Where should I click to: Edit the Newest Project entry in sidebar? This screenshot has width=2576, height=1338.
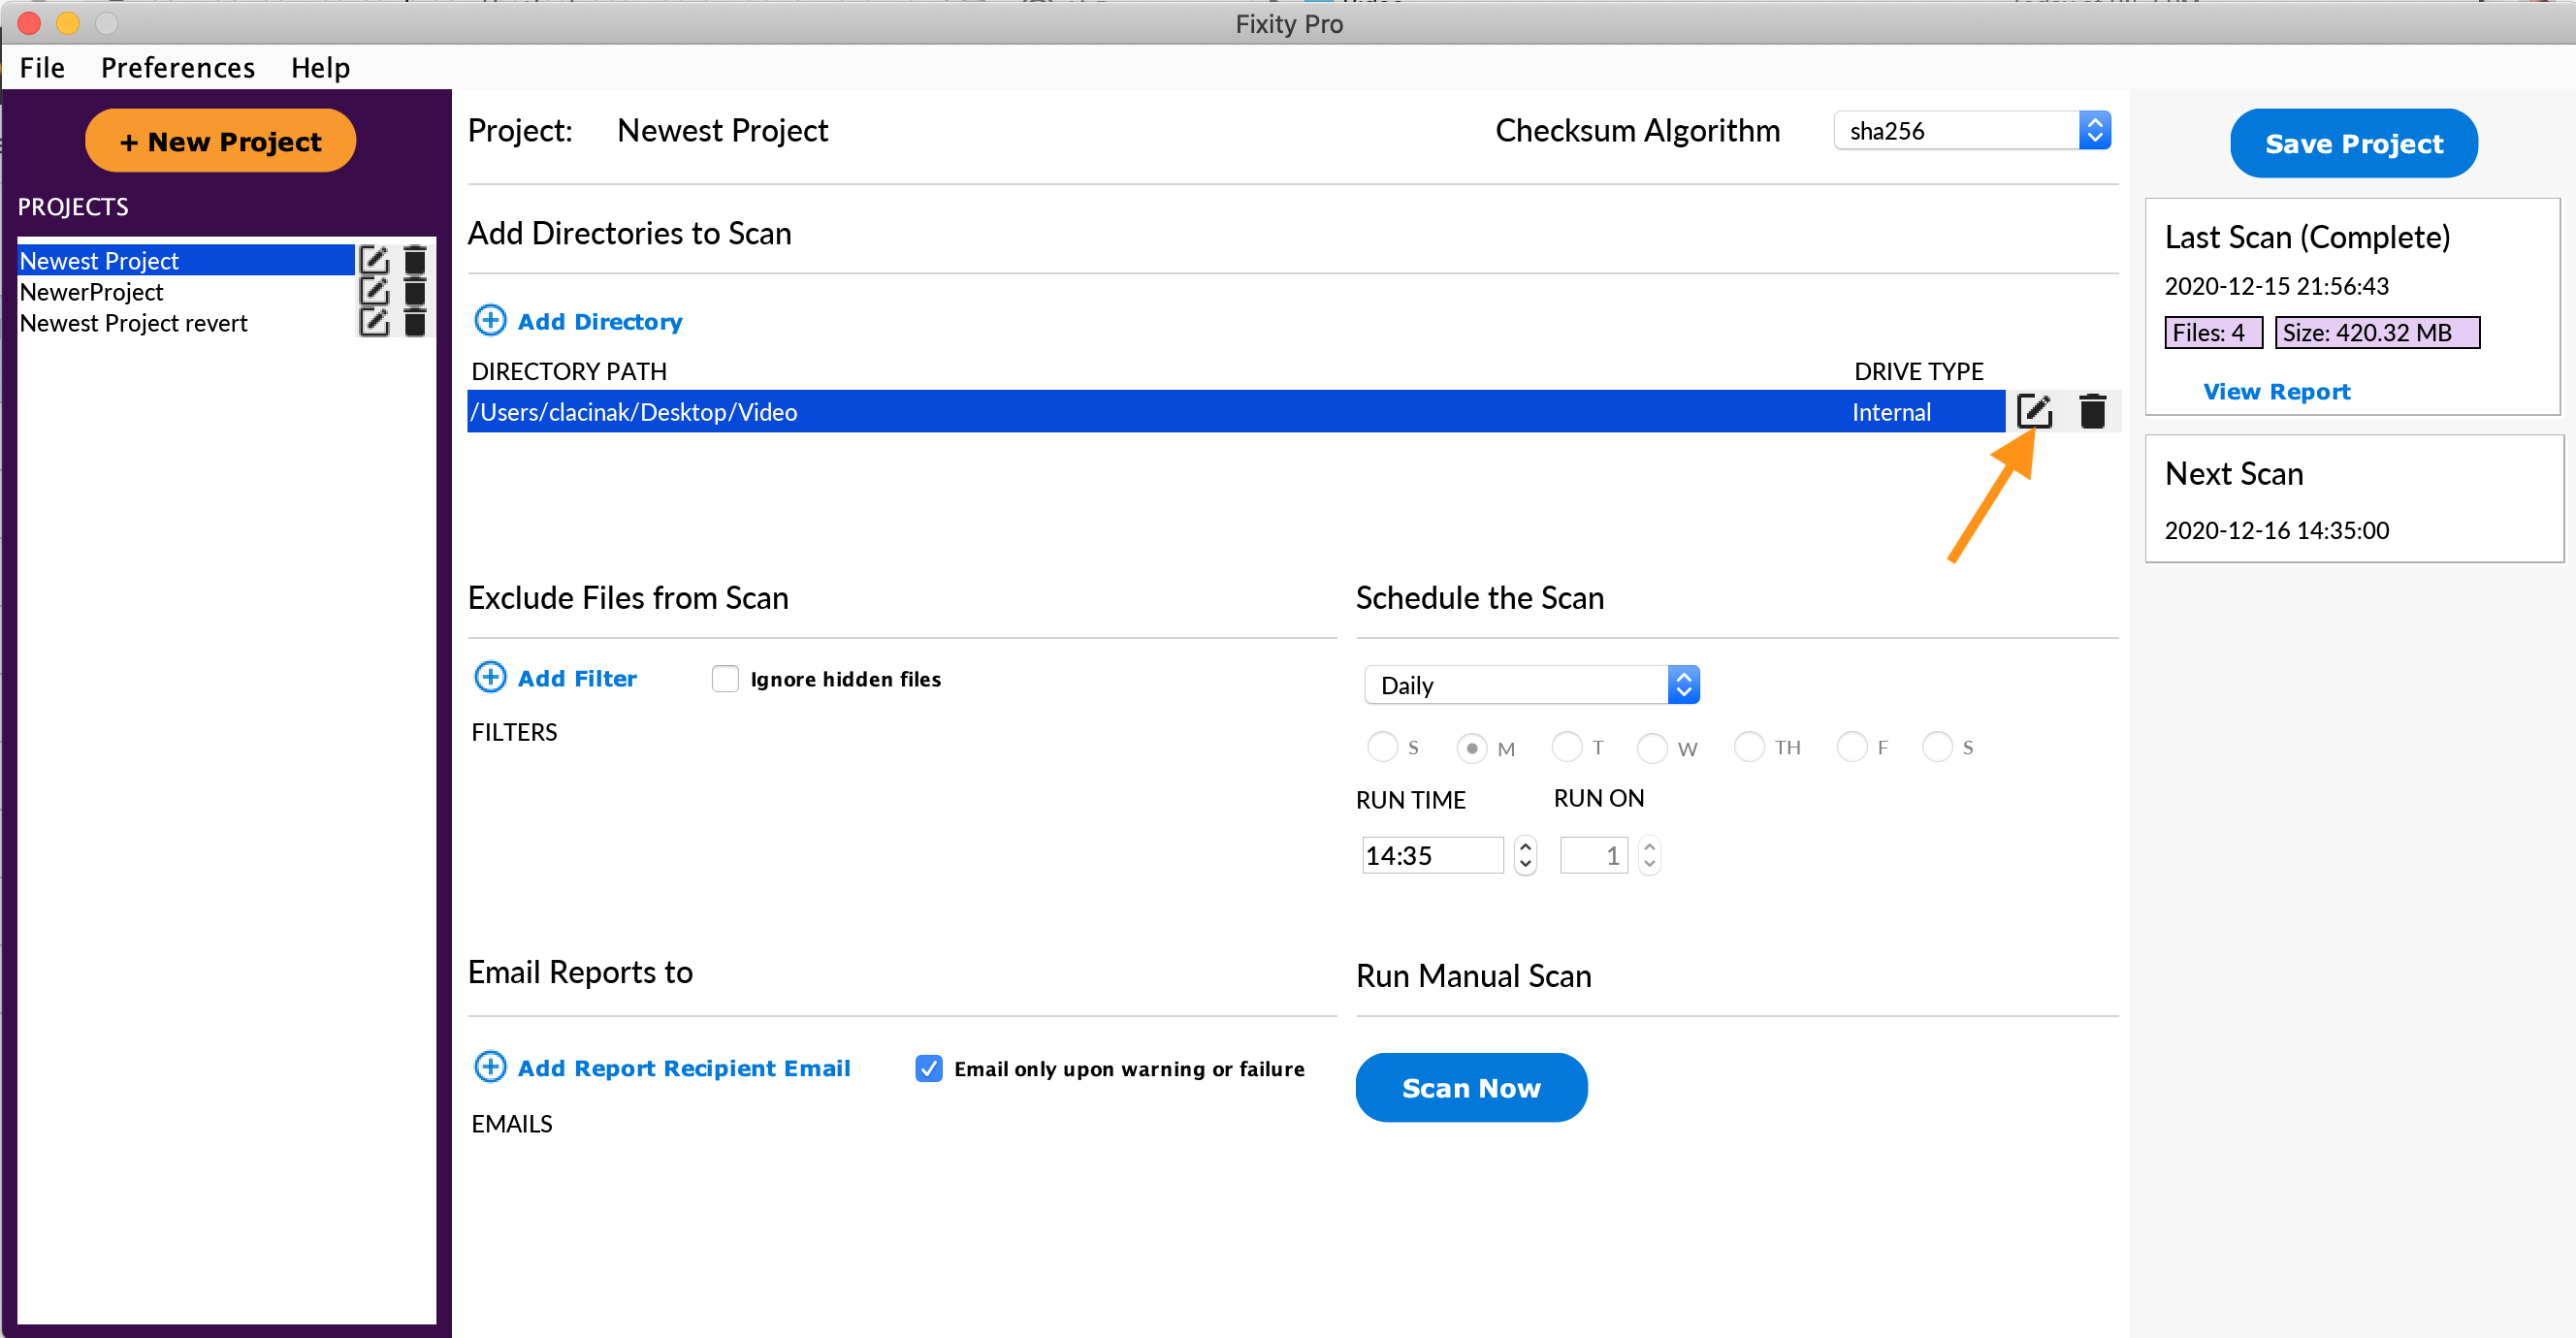pos(374,260)
